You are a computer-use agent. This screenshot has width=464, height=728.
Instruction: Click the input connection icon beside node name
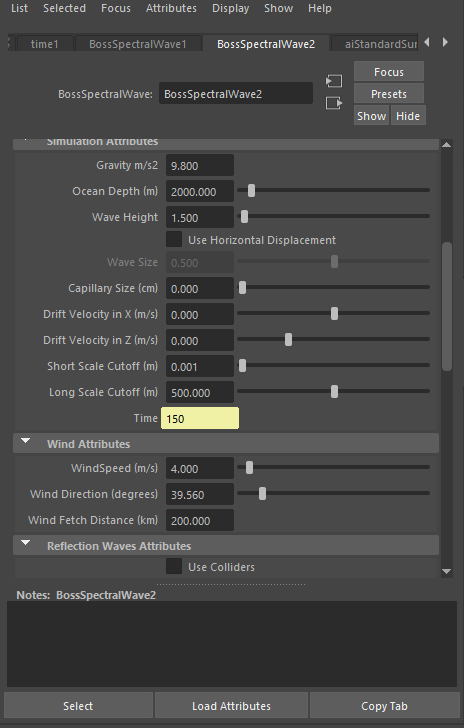tap(334, 81)
